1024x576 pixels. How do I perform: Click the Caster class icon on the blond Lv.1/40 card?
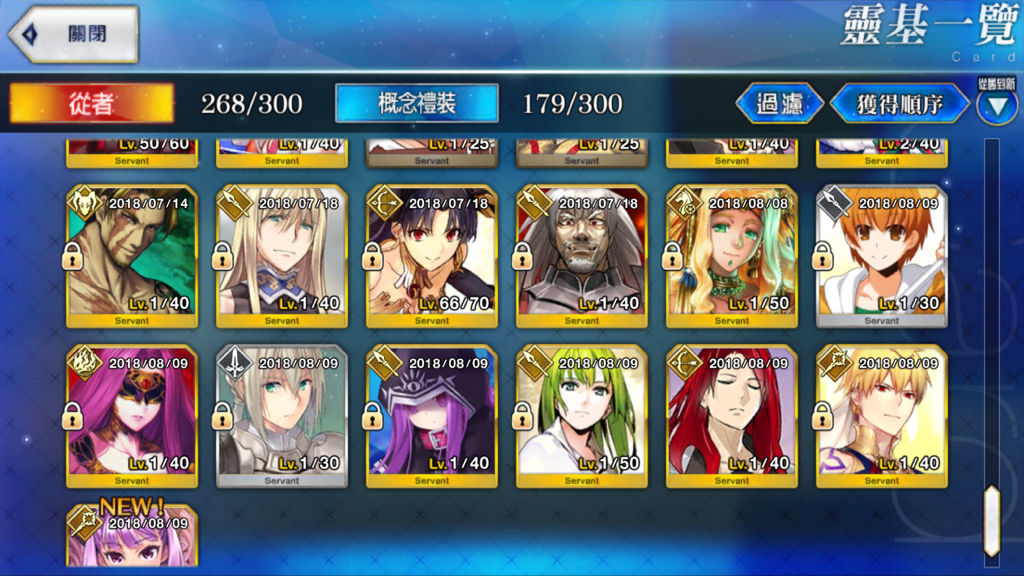[833, 363]
